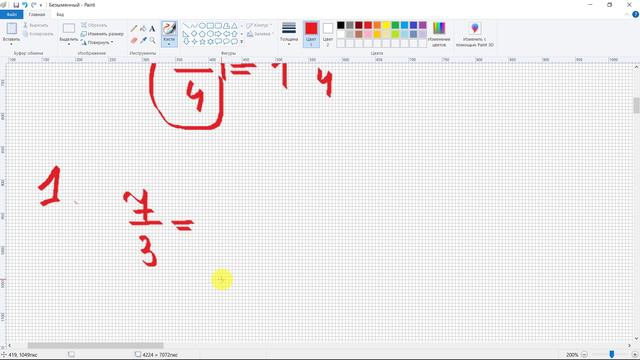Pick the Down arrow shape

coord(186,42)
